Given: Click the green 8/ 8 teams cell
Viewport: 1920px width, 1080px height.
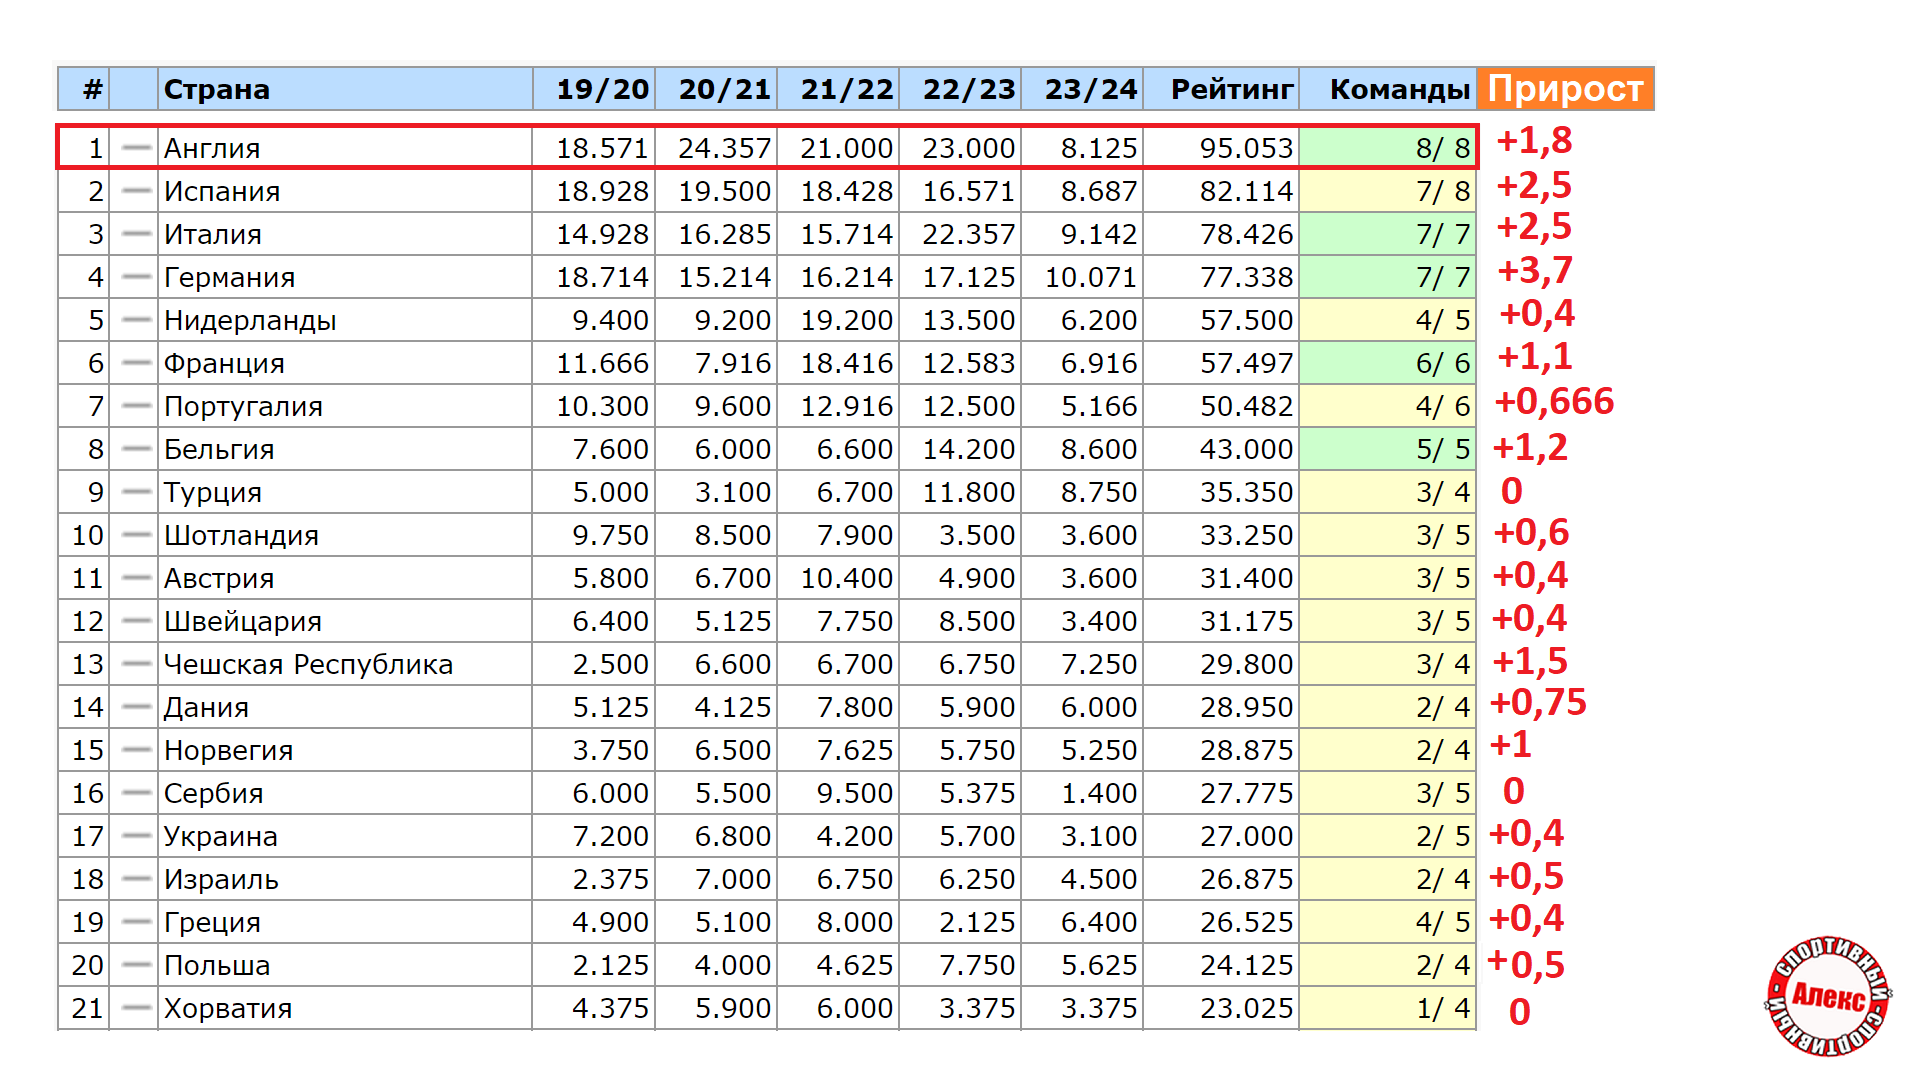Looking at the screenshot, I should 1441,148.
